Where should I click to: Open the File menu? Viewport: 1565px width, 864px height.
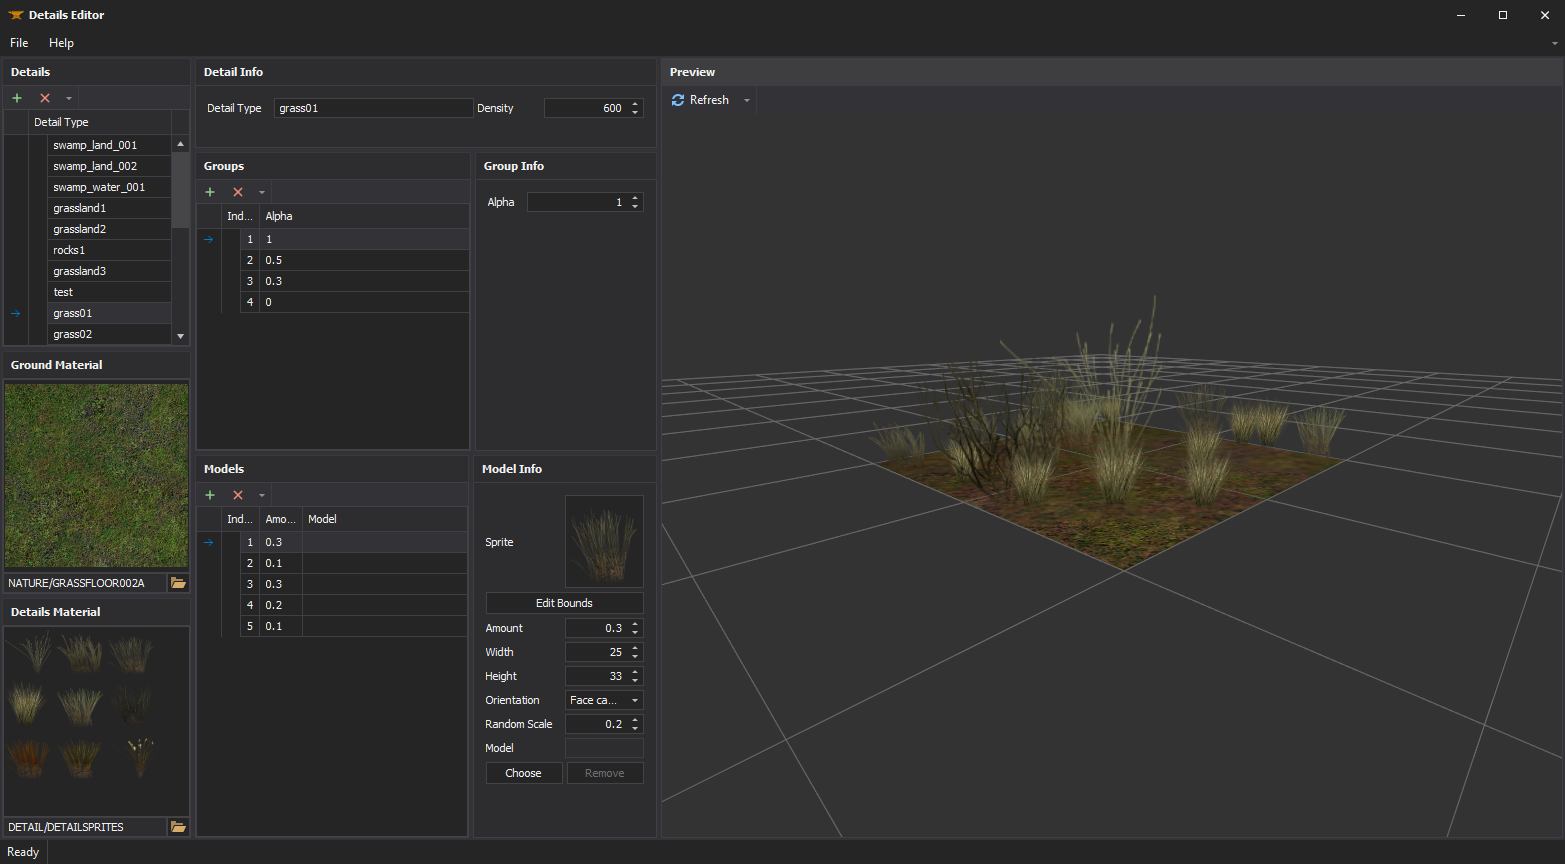click(19, 43)
